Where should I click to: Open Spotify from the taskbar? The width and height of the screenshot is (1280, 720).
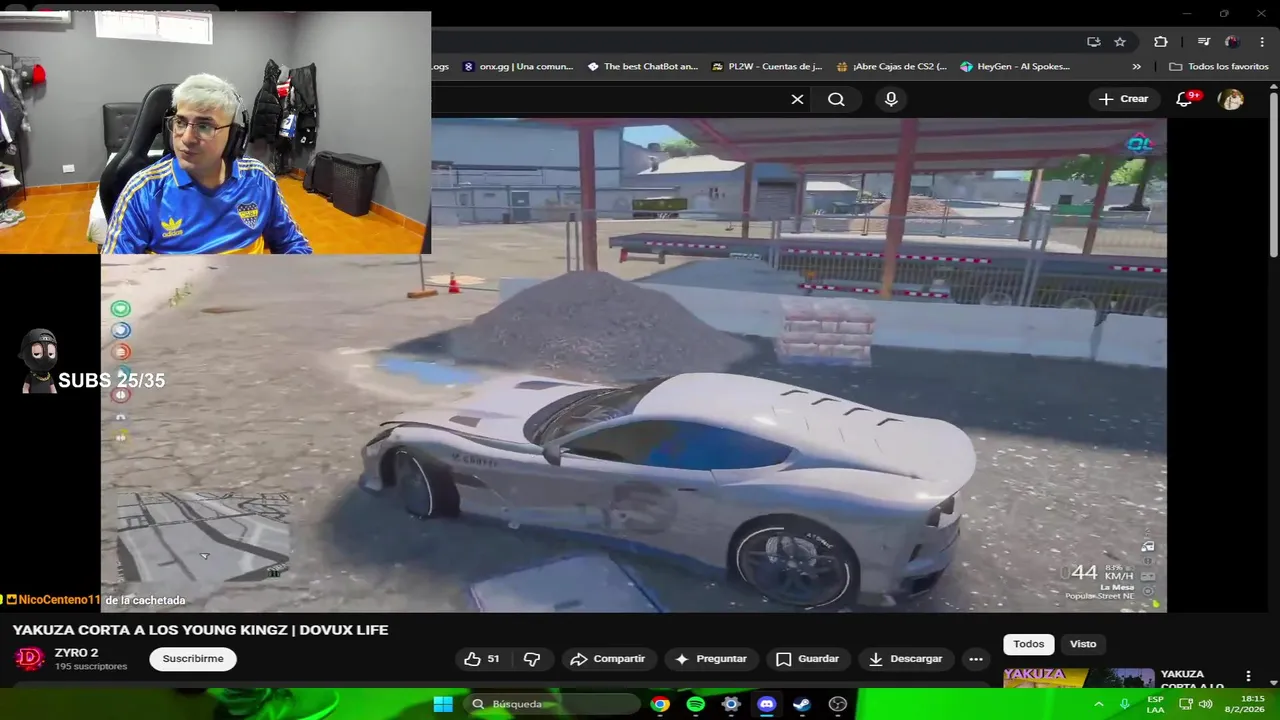click(x=696, y=704)
